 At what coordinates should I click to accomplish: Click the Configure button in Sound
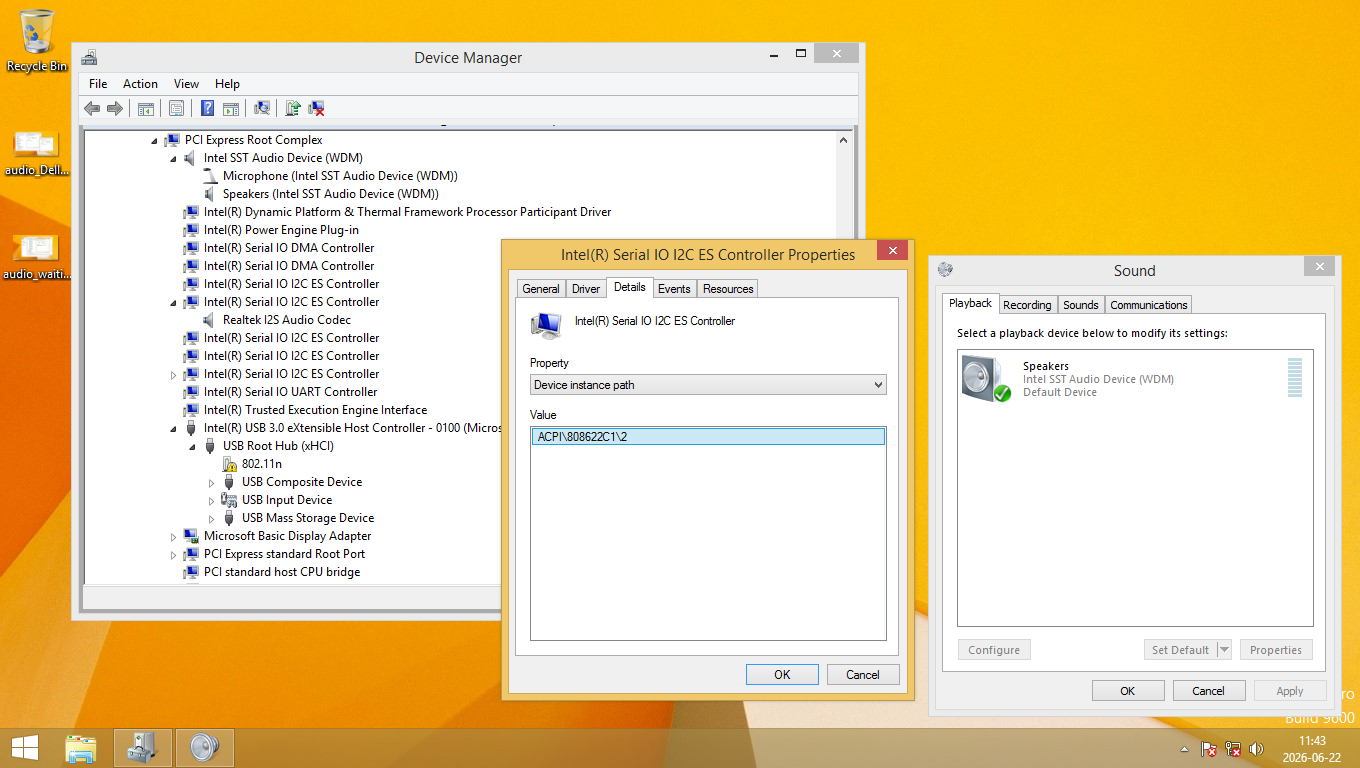click(x=994, y=650)
